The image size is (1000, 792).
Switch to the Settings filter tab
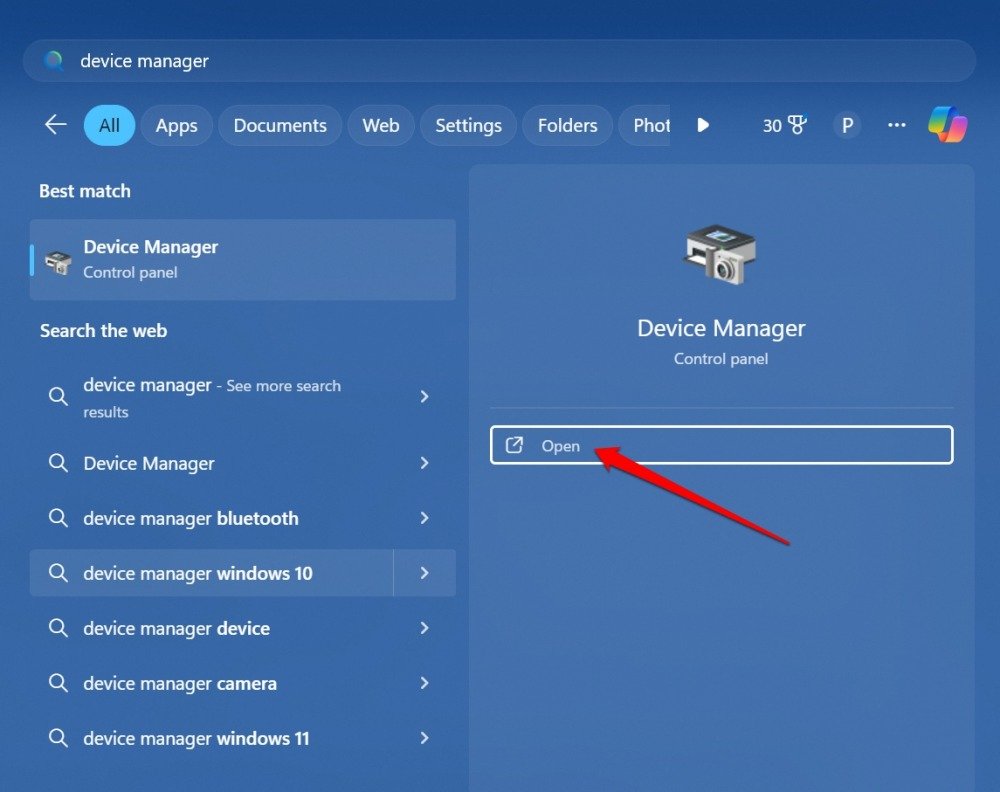coord(468,125)
